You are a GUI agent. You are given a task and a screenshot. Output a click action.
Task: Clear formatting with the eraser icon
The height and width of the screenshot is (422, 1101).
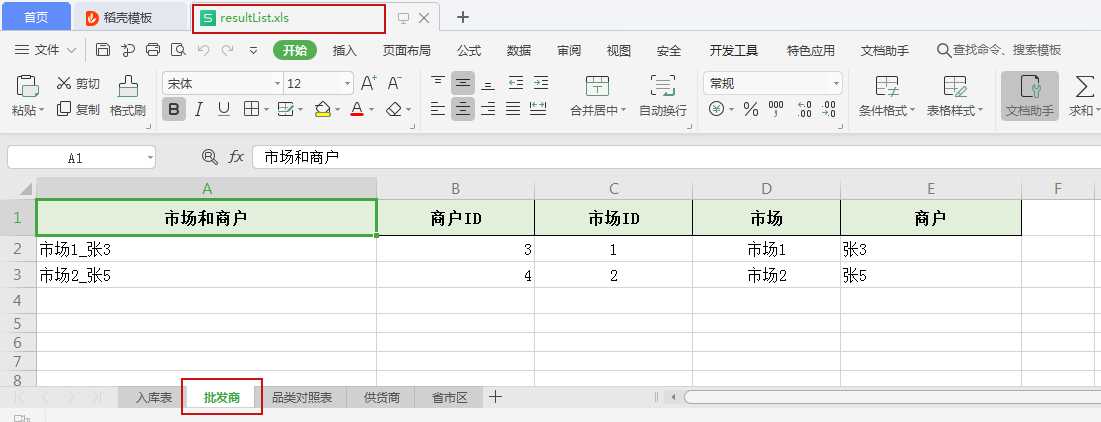pyautogui.click(x=393, y=109)
